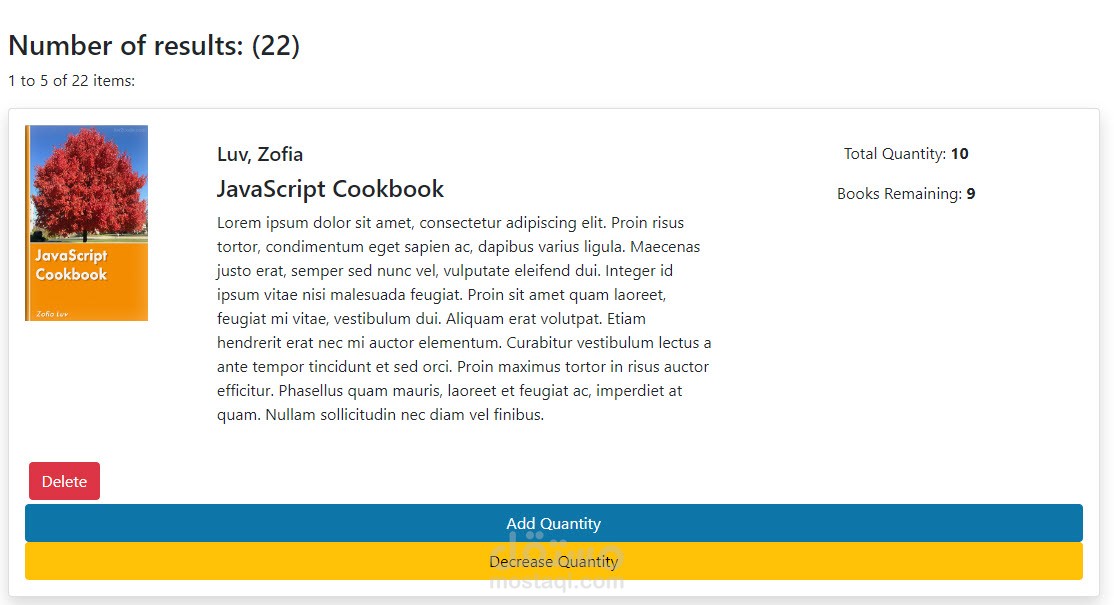Click the Lorem ipsum book description paragraph

464,318
